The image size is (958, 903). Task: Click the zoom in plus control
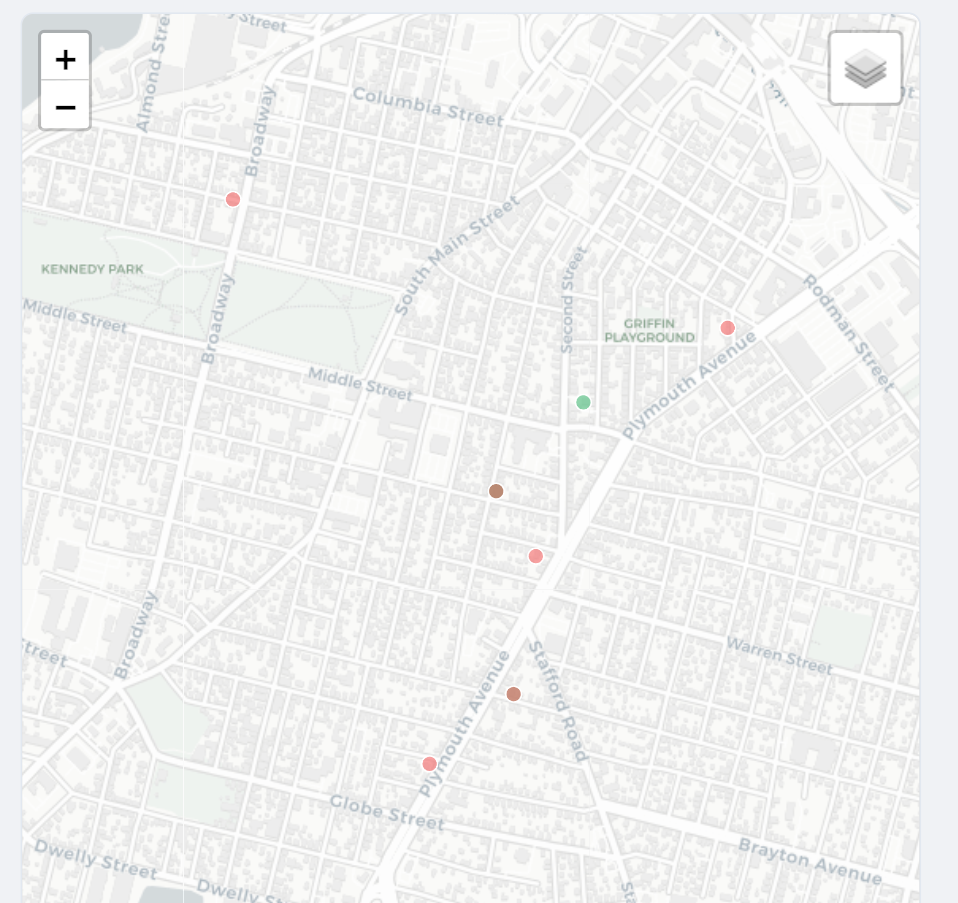(x=64, y=58)
